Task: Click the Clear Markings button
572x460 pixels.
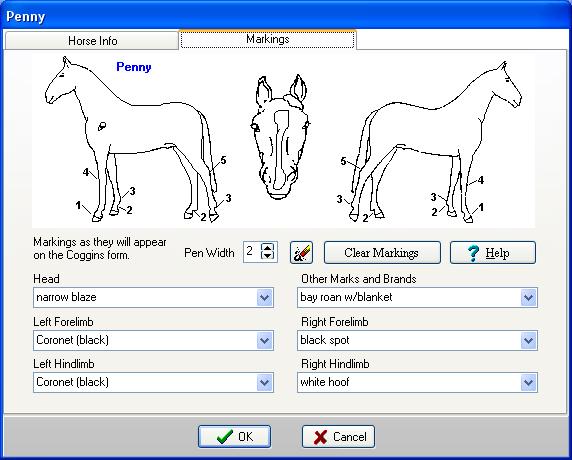Action: (382, 252)
